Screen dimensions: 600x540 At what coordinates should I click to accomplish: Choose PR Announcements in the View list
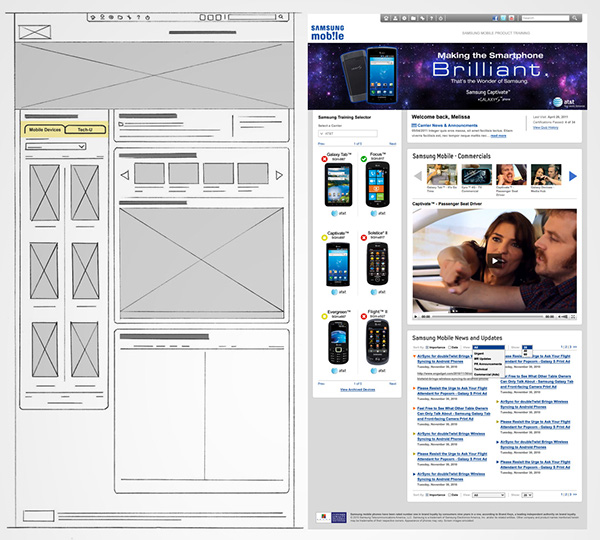488,364
